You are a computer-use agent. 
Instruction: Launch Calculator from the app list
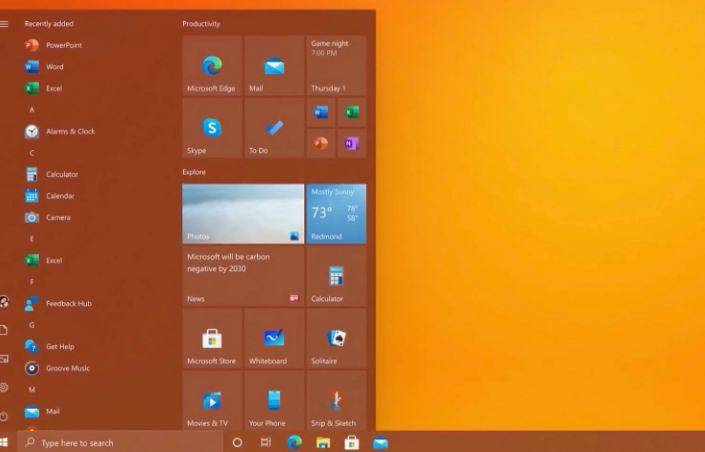pyautogui.click(x=52, y=174)
